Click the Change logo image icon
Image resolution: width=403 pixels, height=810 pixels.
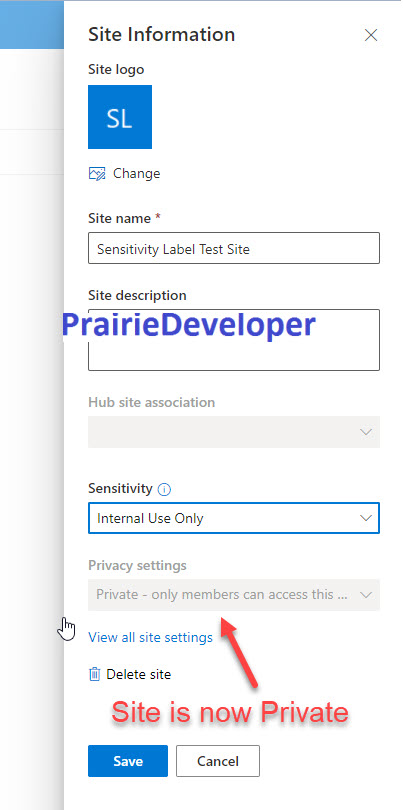[x=97, y=174]
